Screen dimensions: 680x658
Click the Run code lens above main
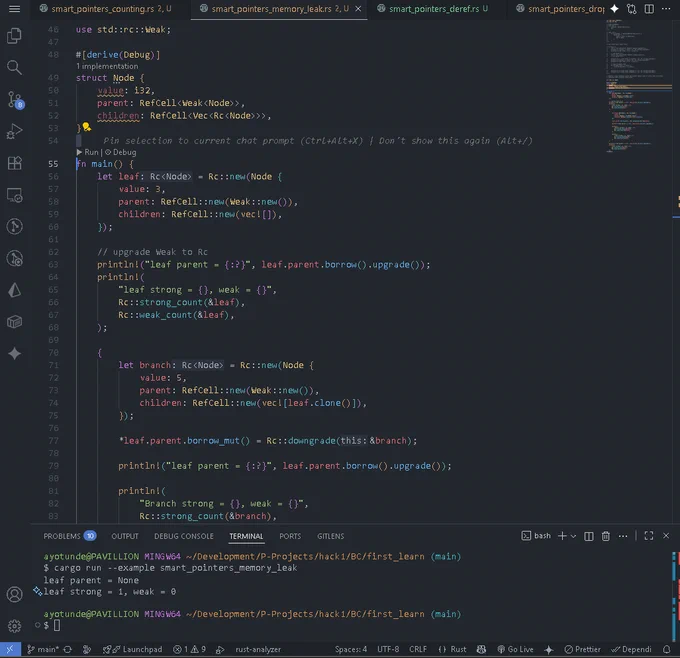click(91, 152)
